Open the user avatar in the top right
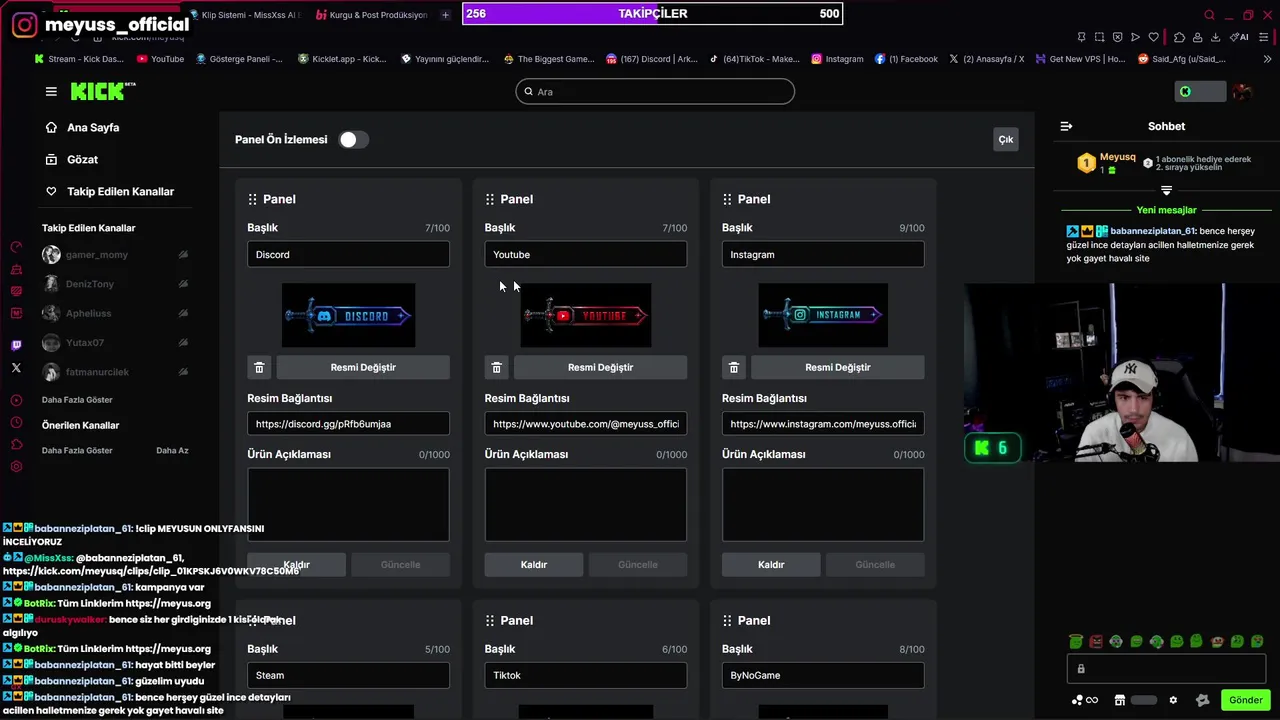 coord(1242,92)
